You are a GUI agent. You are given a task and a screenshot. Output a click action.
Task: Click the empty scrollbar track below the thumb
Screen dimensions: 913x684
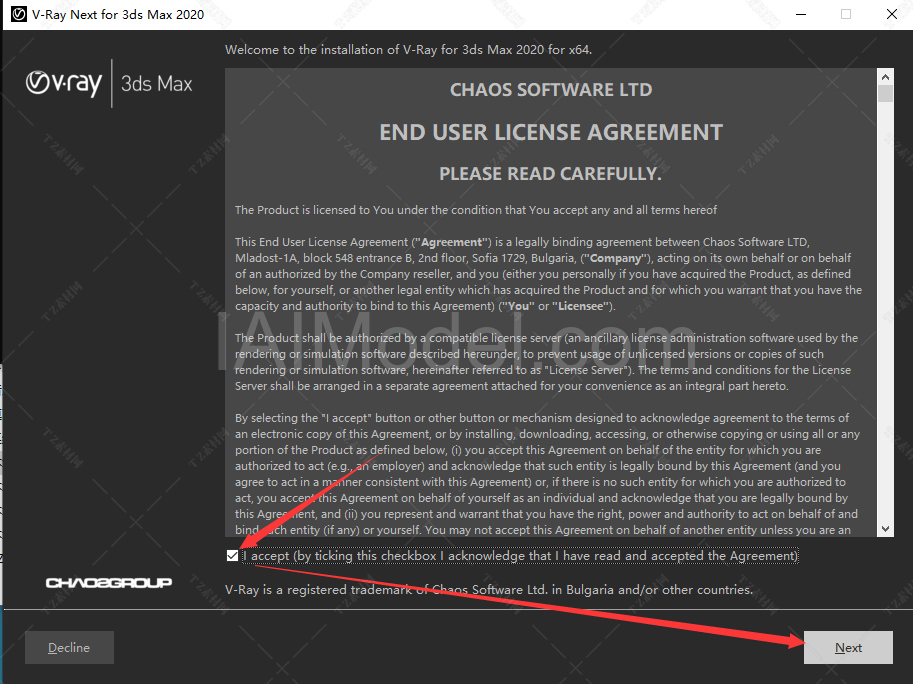[x=885, y=311]
